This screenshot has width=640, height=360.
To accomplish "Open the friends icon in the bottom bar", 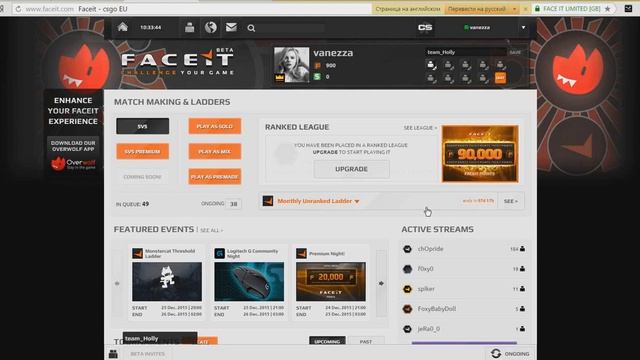I will pyautogui.click(x=113, y=354).
